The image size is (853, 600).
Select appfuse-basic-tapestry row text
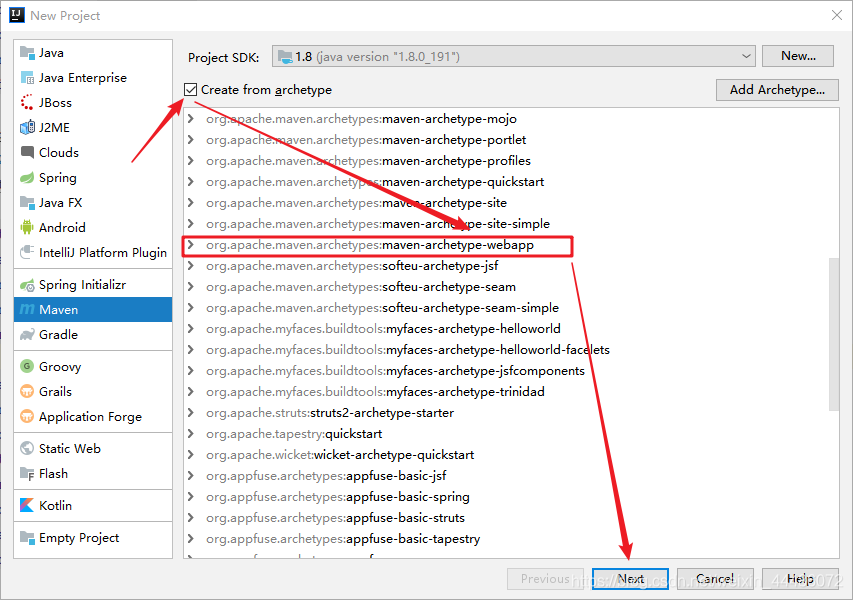[343, 539]
